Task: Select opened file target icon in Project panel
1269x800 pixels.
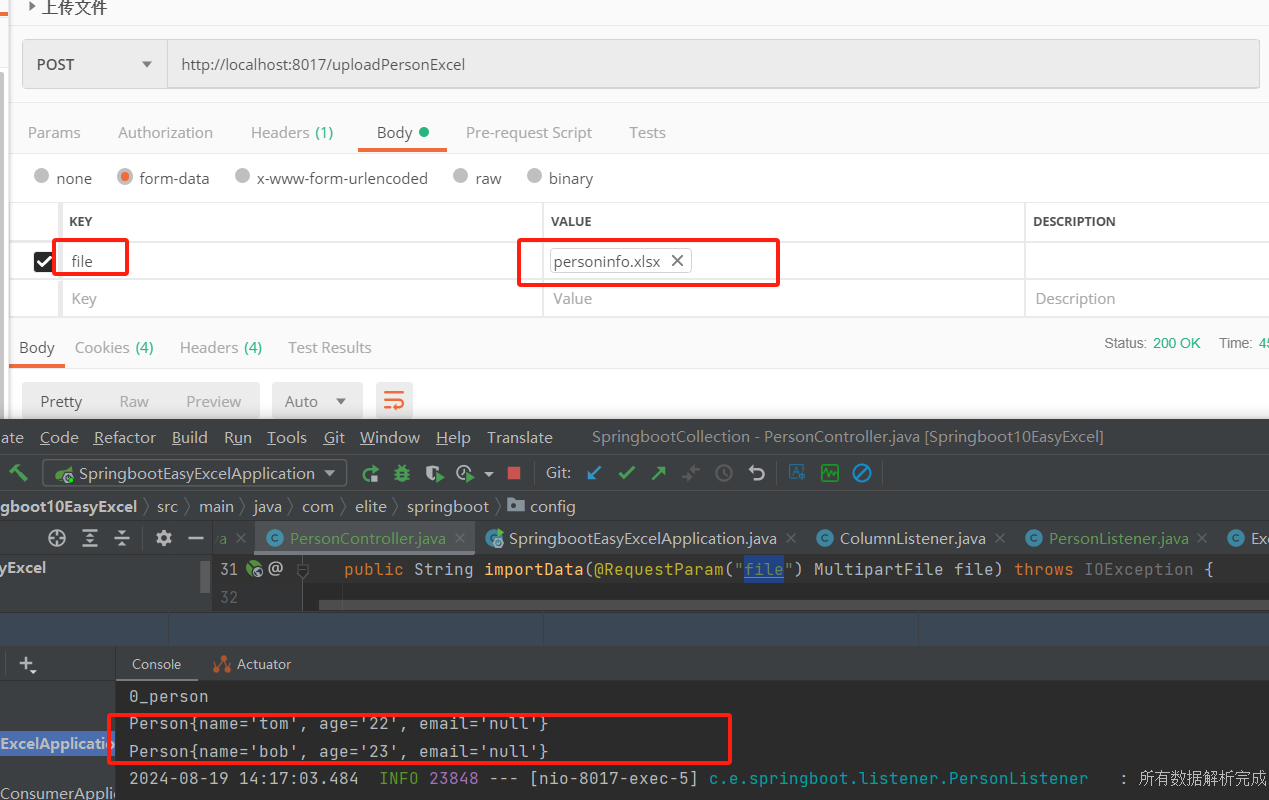Action: [x=57, y=538]
